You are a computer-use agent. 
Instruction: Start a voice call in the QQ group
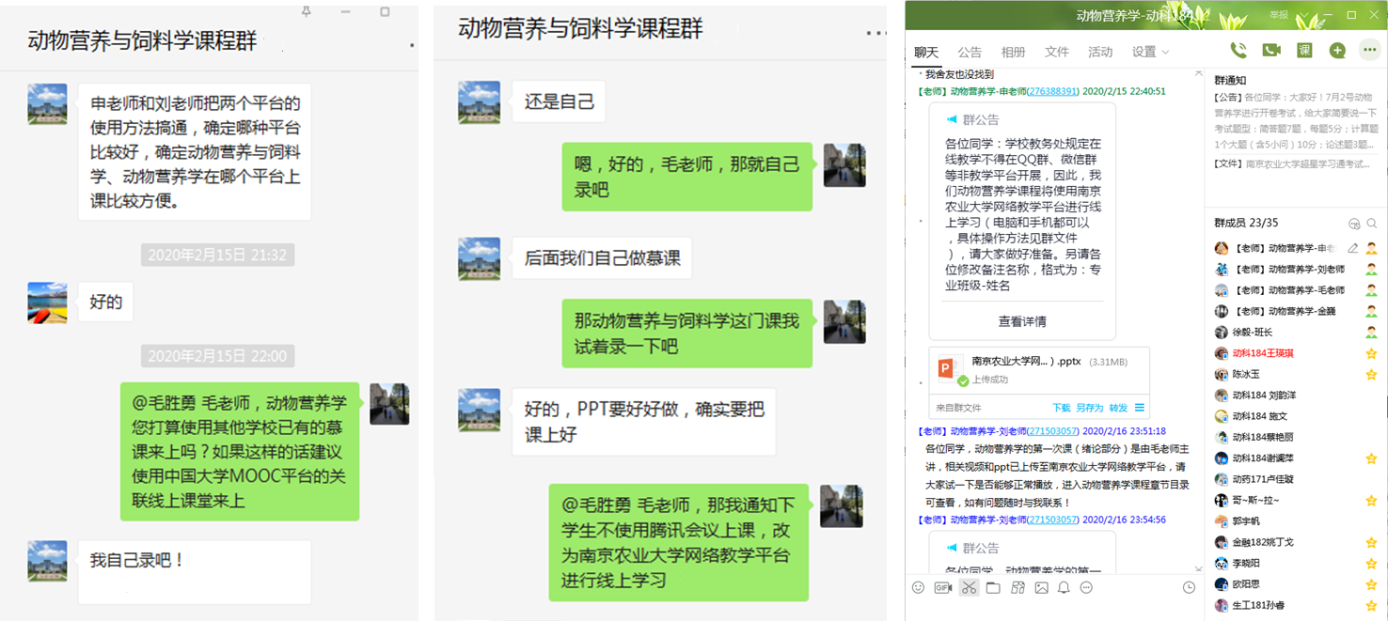tap(1238, 51)
